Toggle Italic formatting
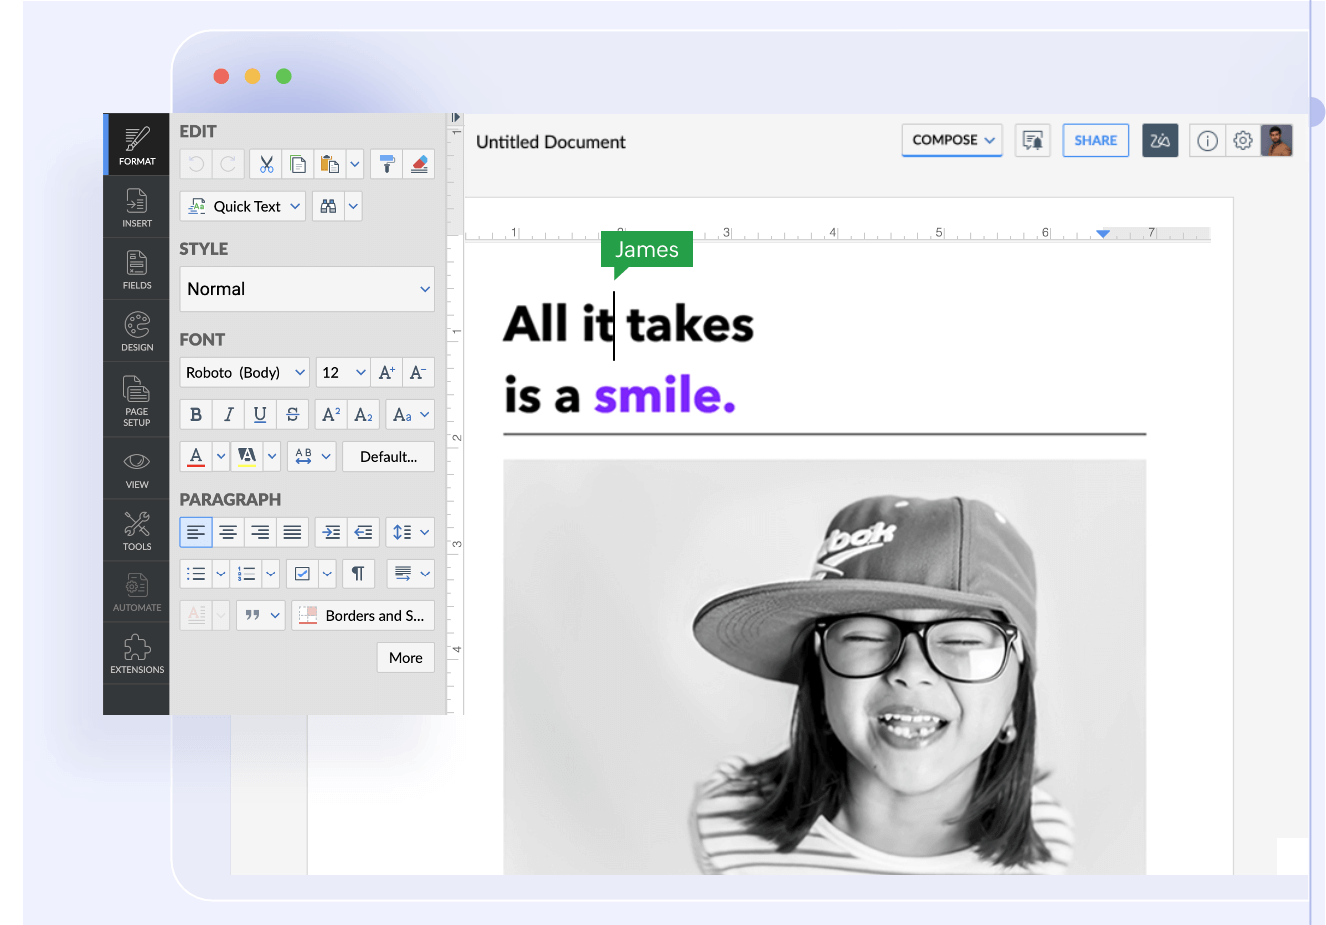 coord(228,414)
